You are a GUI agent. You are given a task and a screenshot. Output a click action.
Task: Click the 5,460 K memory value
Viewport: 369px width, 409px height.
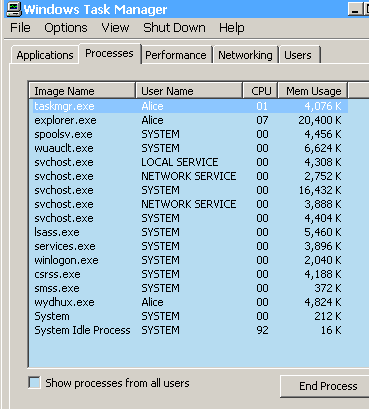coord(323,232)
